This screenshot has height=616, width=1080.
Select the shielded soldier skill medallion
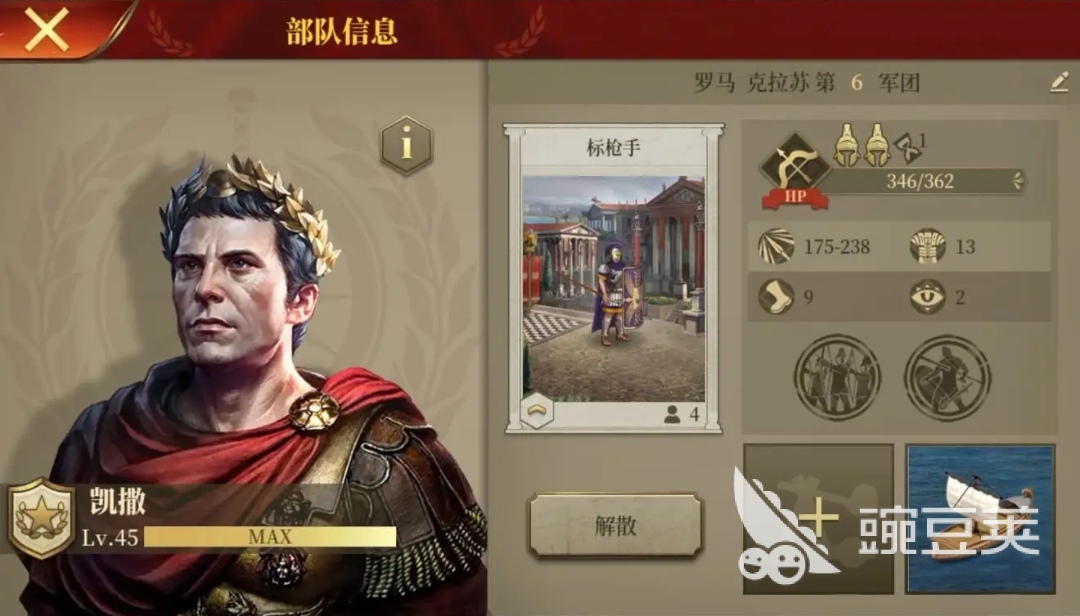tap(947, 378)
